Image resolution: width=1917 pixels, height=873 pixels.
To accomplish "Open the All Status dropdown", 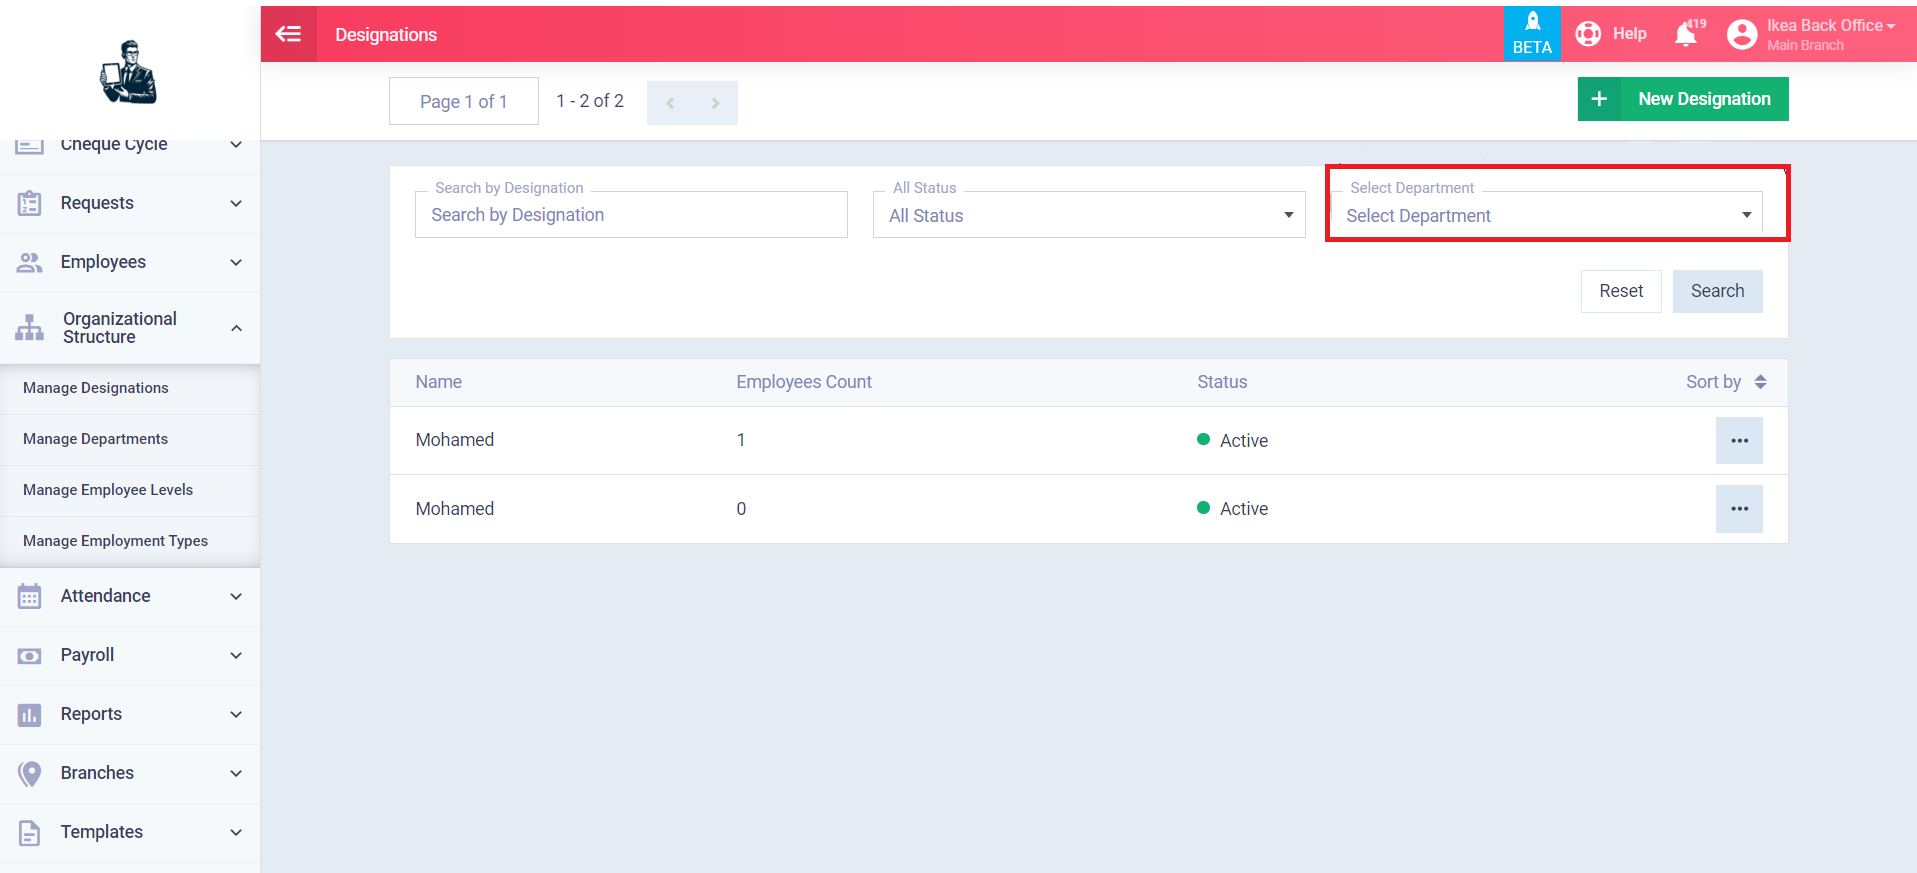I will (1088, 215).
